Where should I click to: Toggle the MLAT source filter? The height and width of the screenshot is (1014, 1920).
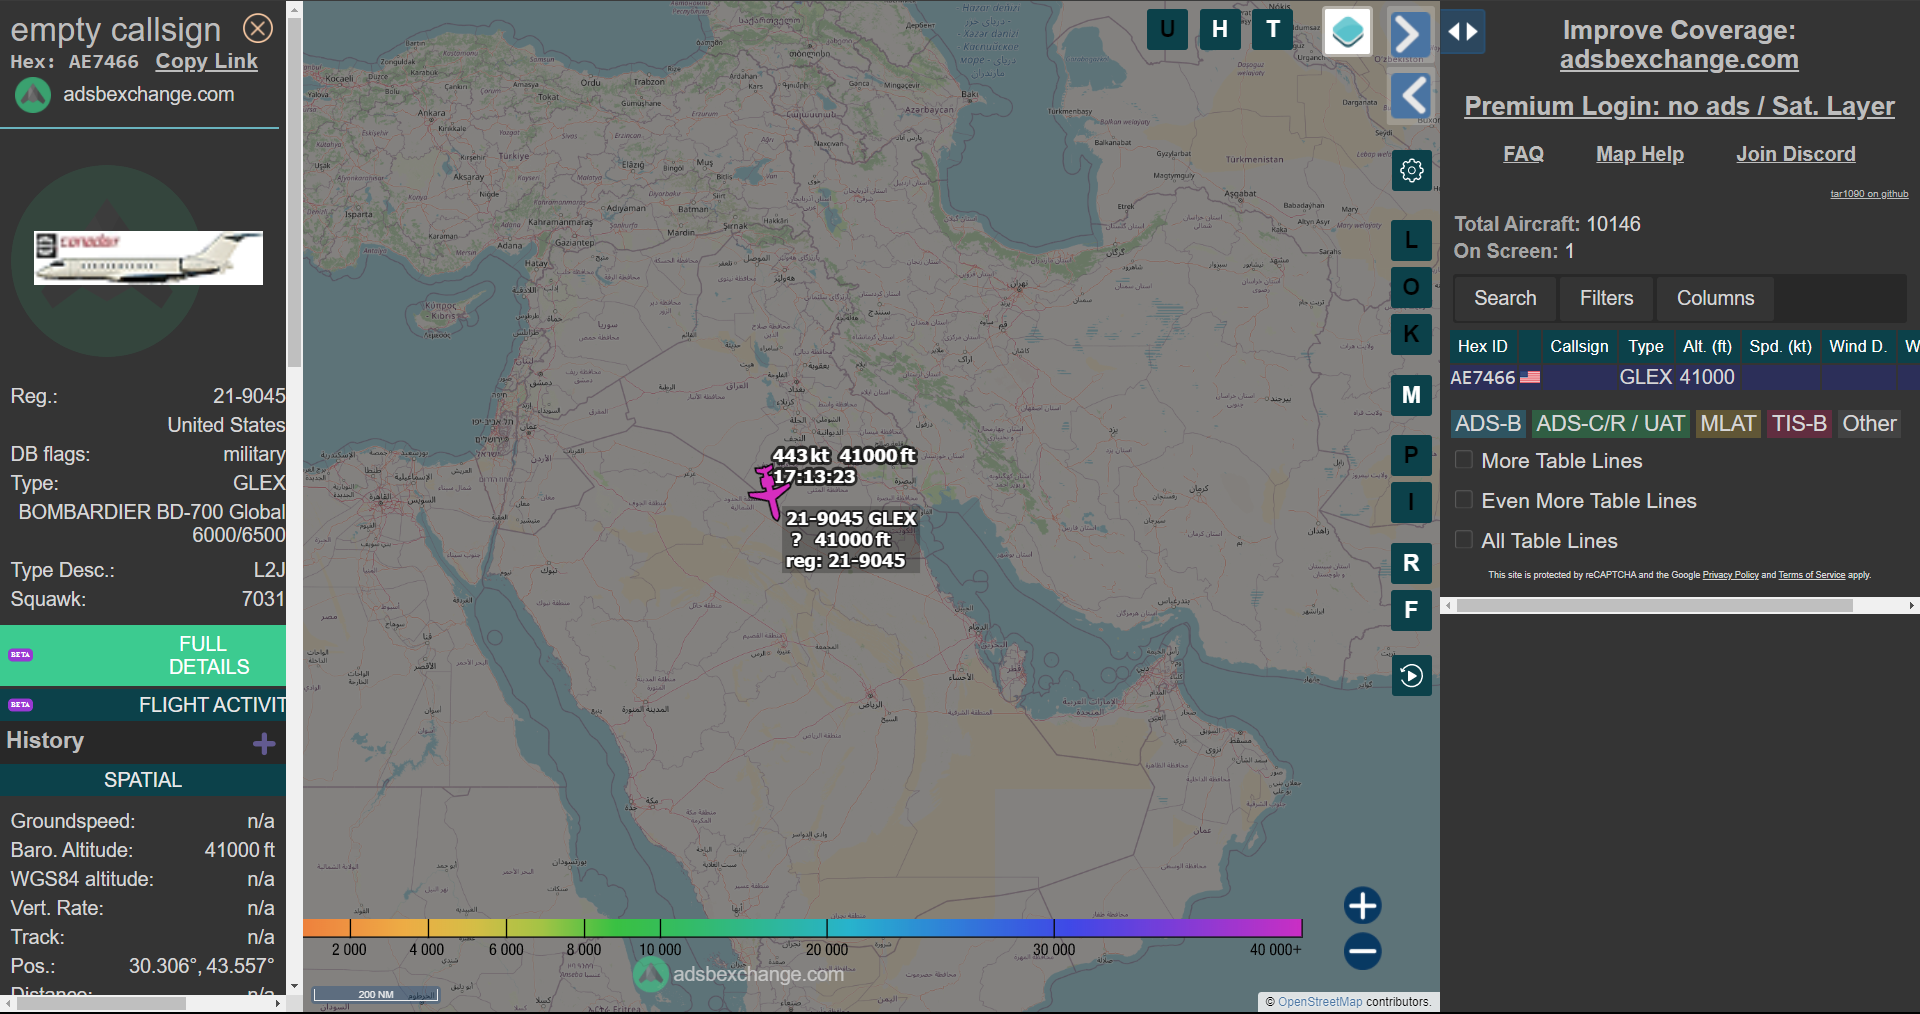pyautogui.click(x=1728, y=424)
